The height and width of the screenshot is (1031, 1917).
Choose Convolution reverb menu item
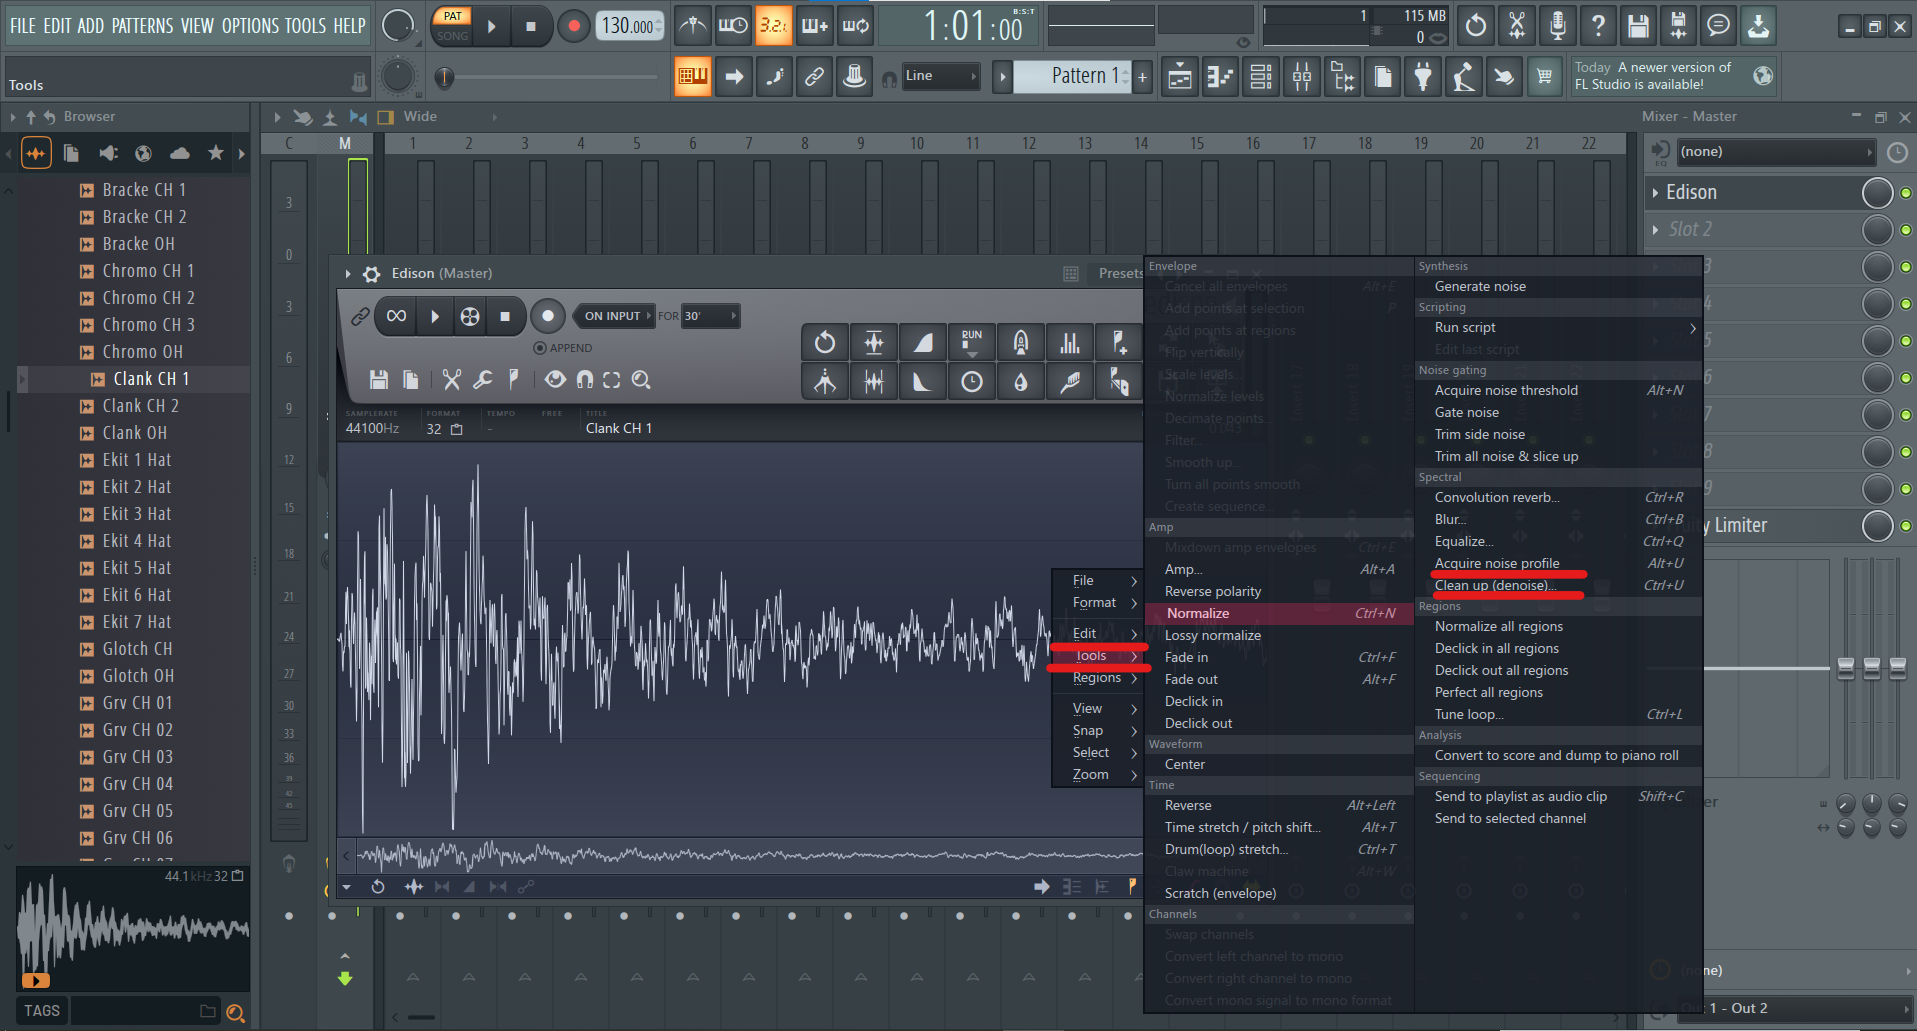tap(1559, 498)
